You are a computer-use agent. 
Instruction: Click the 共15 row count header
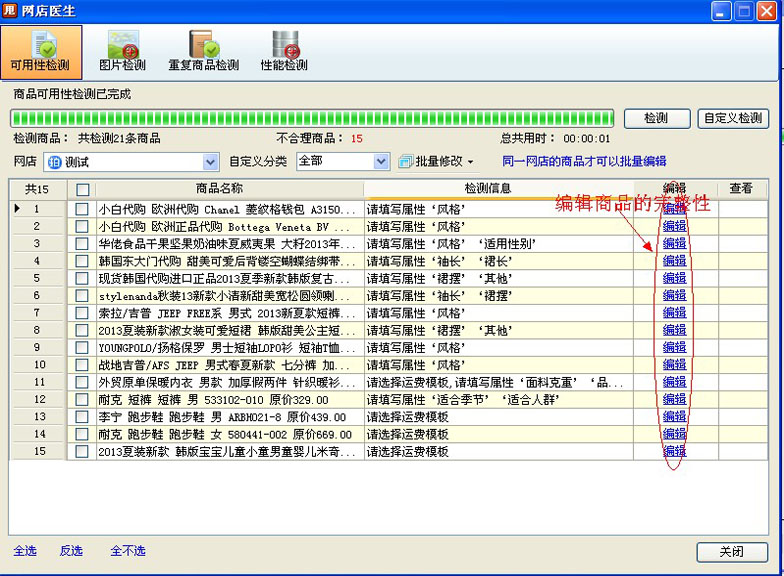click(37, 190)
